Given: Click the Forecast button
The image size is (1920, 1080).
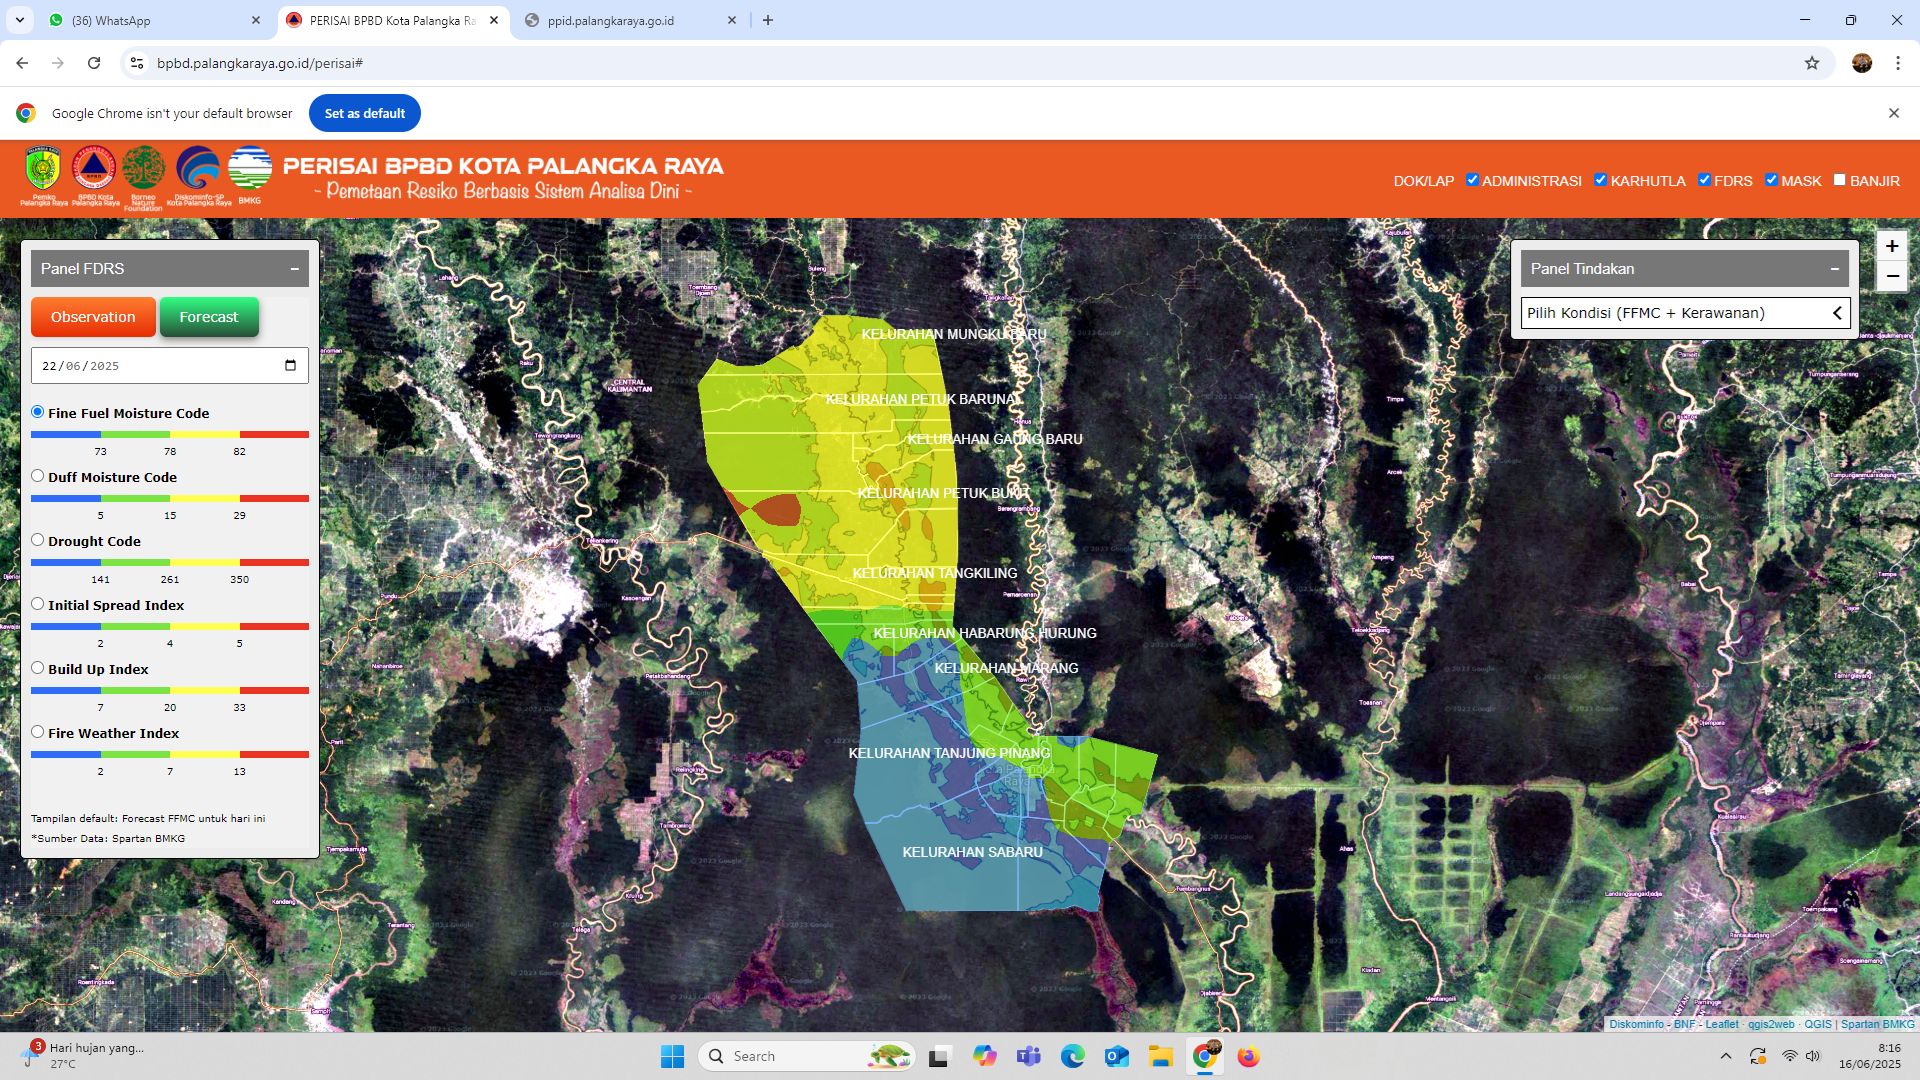Looking at the screenshot, I should [209, 317].
